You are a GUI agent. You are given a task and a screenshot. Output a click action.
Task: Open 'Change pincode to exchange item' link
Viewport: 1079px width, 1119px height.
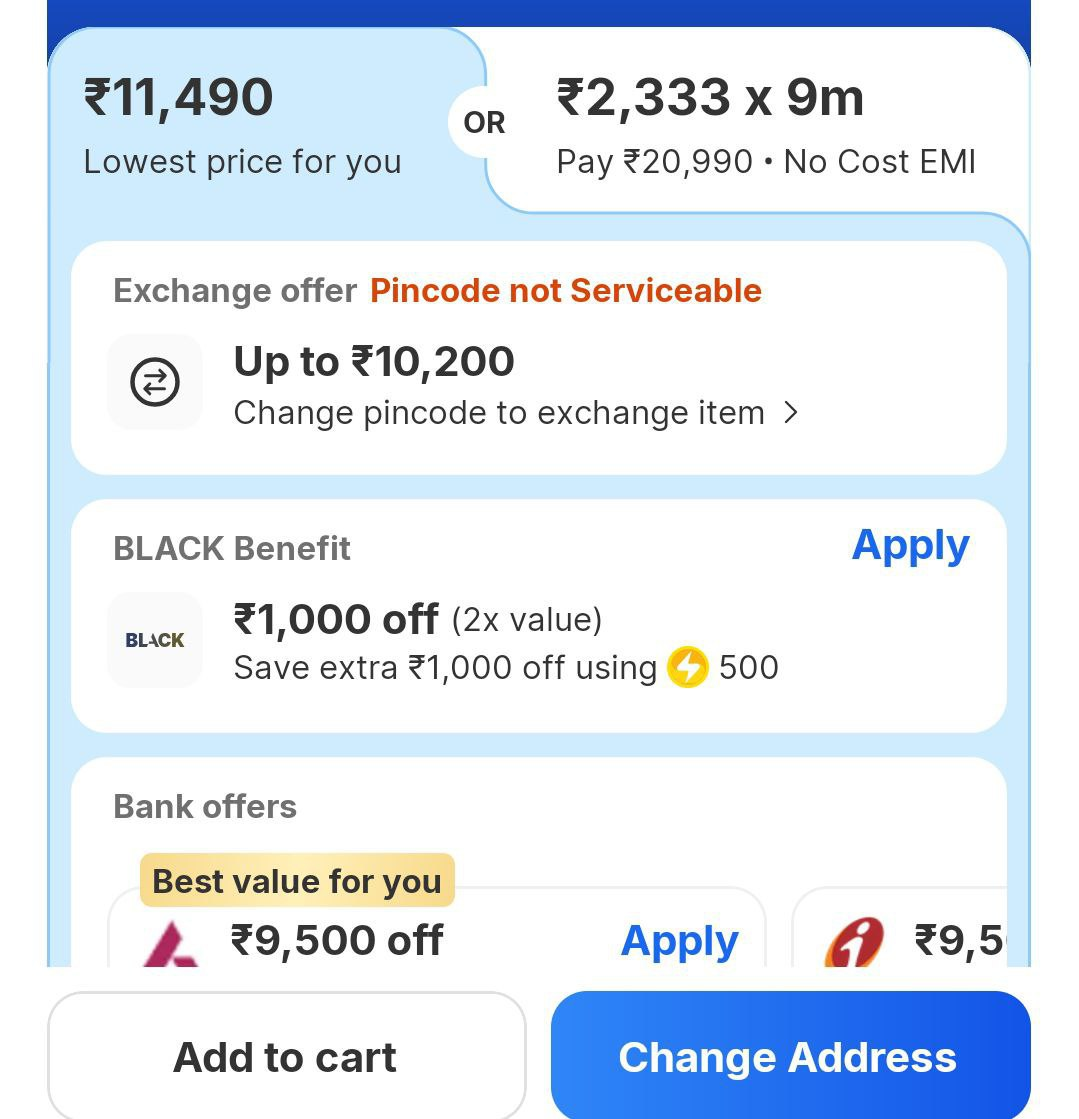coord(499,413)
